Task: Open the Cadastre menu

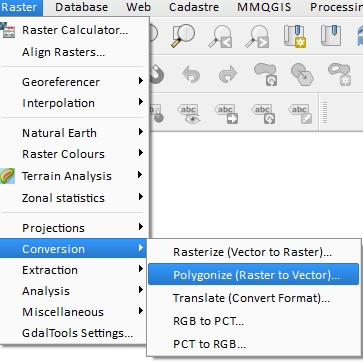Action: pos(194,7)
